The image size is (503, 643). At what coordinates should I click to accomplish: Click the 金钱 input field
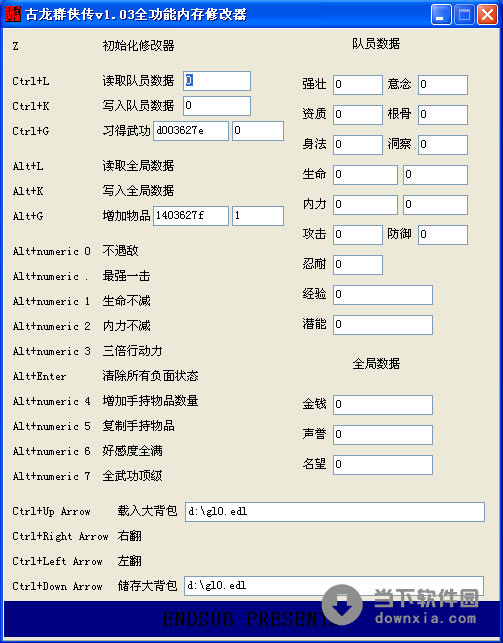click(383, 404)
